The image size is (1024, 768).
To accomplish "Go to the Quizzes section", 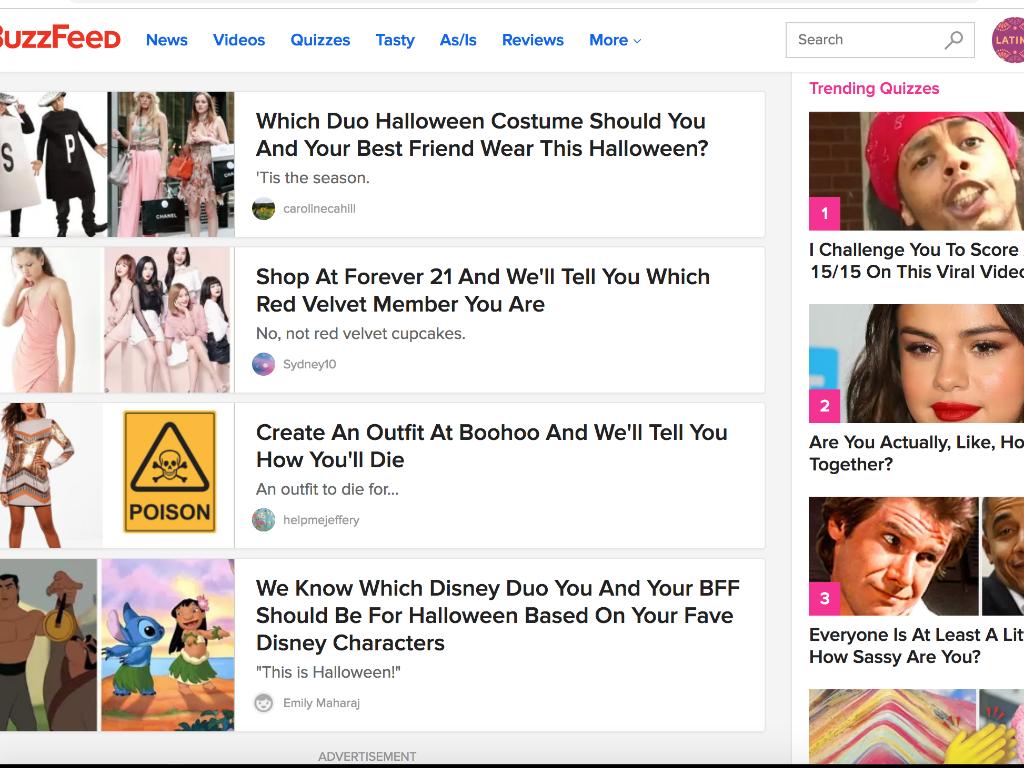I will 320,40.
